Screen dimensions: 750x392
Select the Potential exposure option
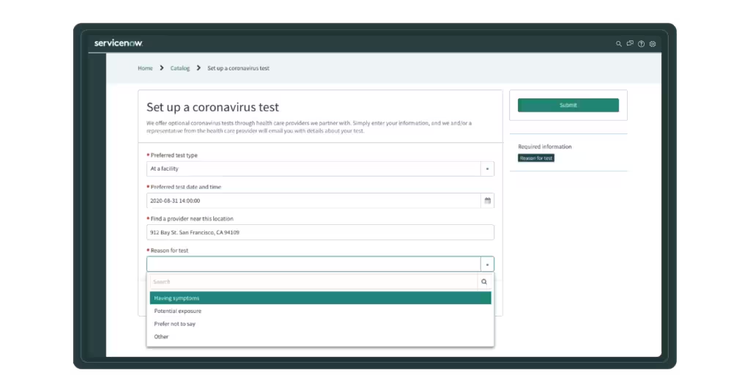(320, 311)
